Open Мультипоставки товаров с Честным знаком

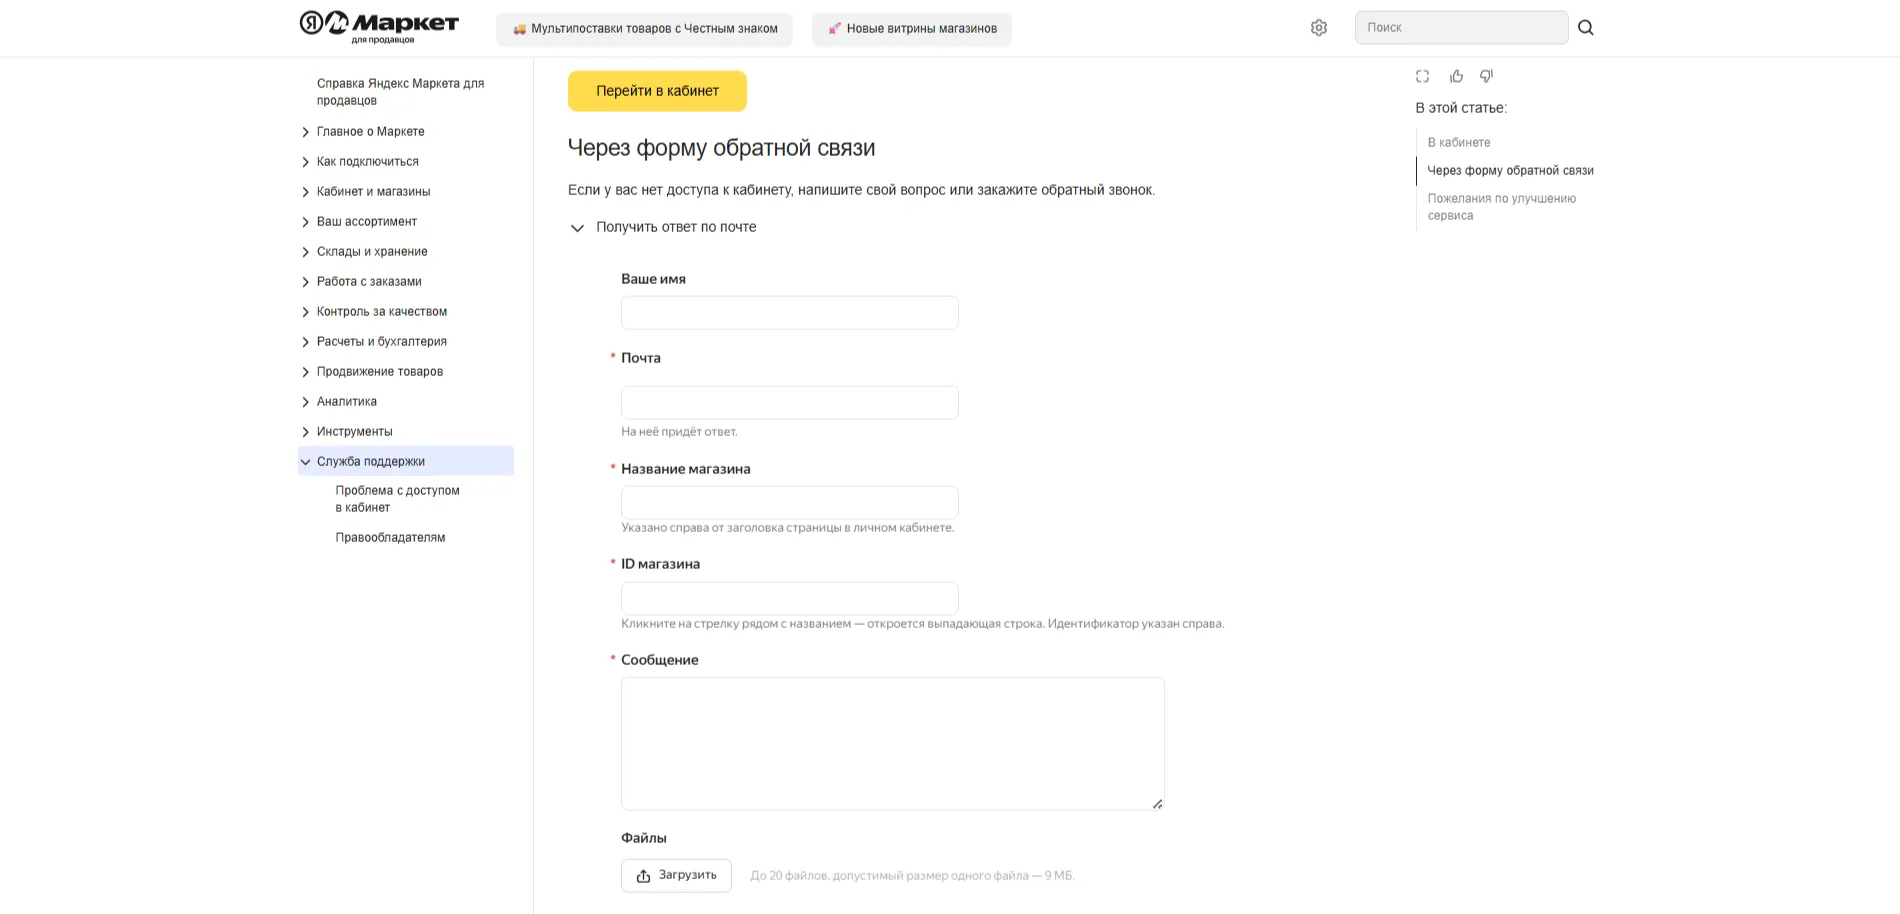click(x=644, y=29)
